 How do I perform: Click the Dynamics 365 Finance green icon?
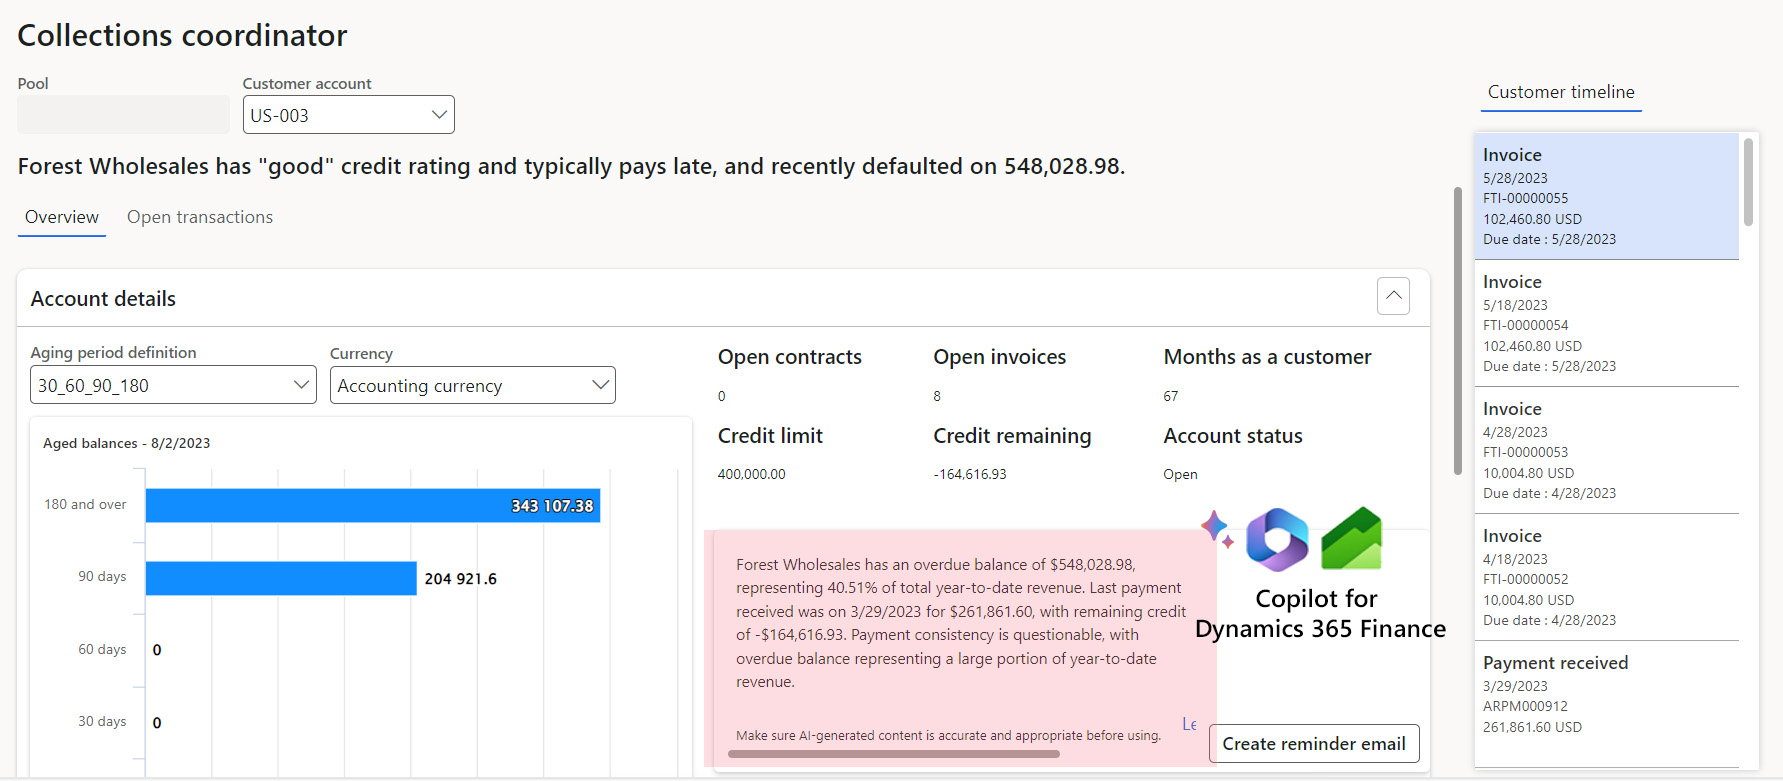click(1351, 538)
